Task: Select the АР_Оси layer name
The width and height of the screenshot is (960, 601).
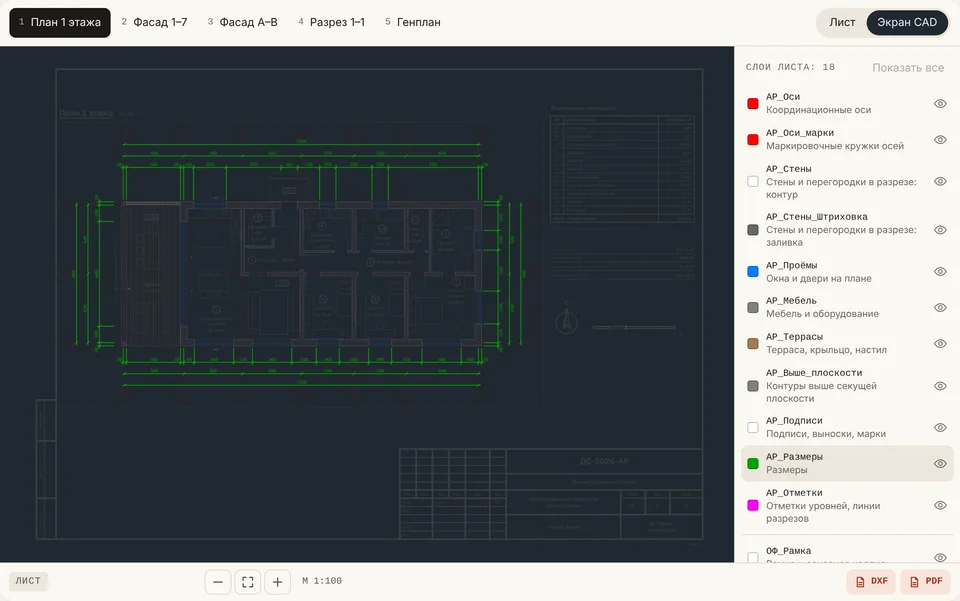Action: [783, 97]
